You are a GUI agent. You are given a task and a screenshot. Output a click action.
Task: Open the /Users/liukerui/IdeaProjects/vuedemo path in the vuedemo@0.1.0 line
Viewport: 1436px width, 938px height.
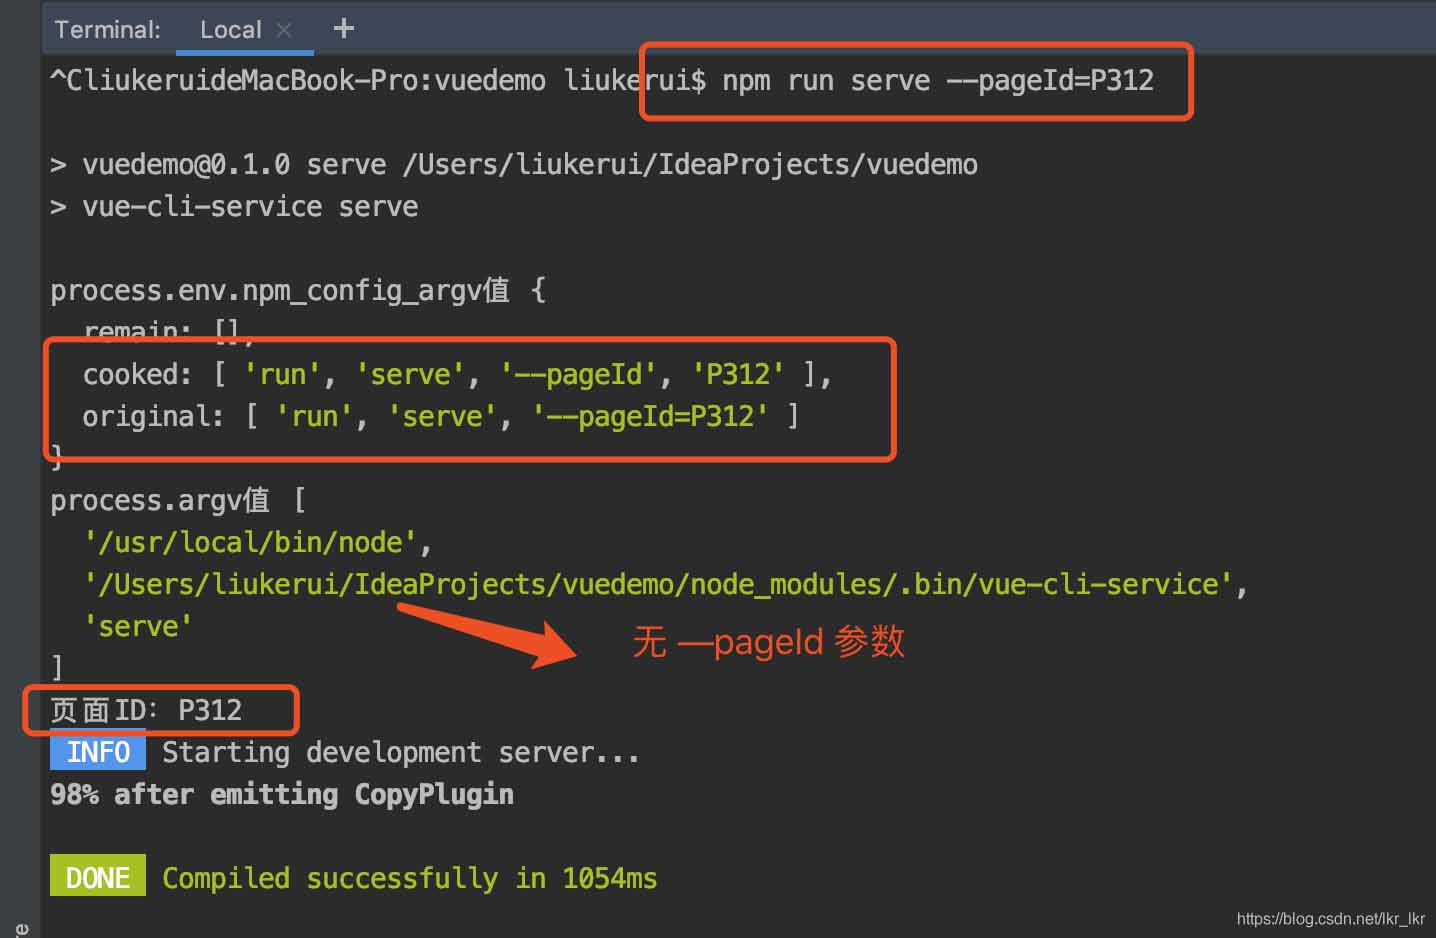pyautogui.click(x=689, y=165)
